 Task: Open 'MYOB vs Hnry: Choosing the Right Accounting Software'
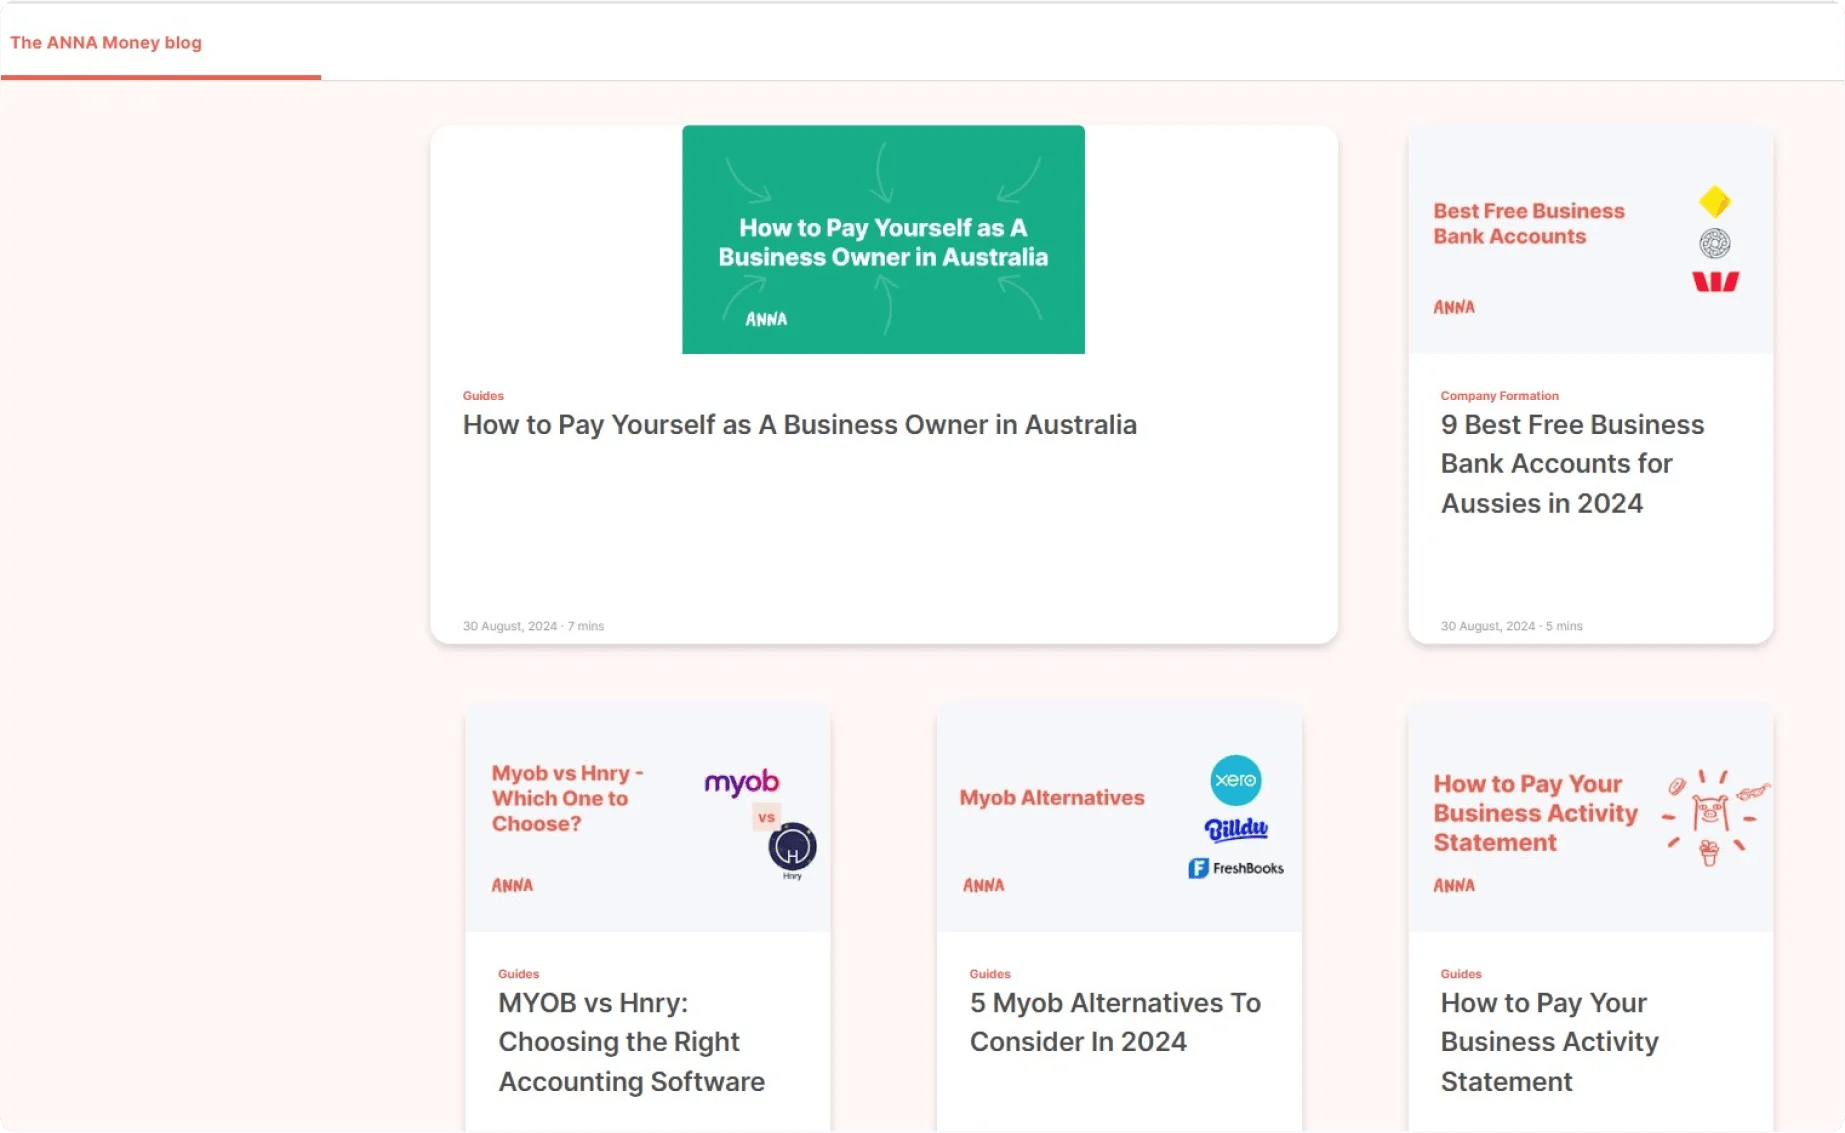pos(631,1042)
